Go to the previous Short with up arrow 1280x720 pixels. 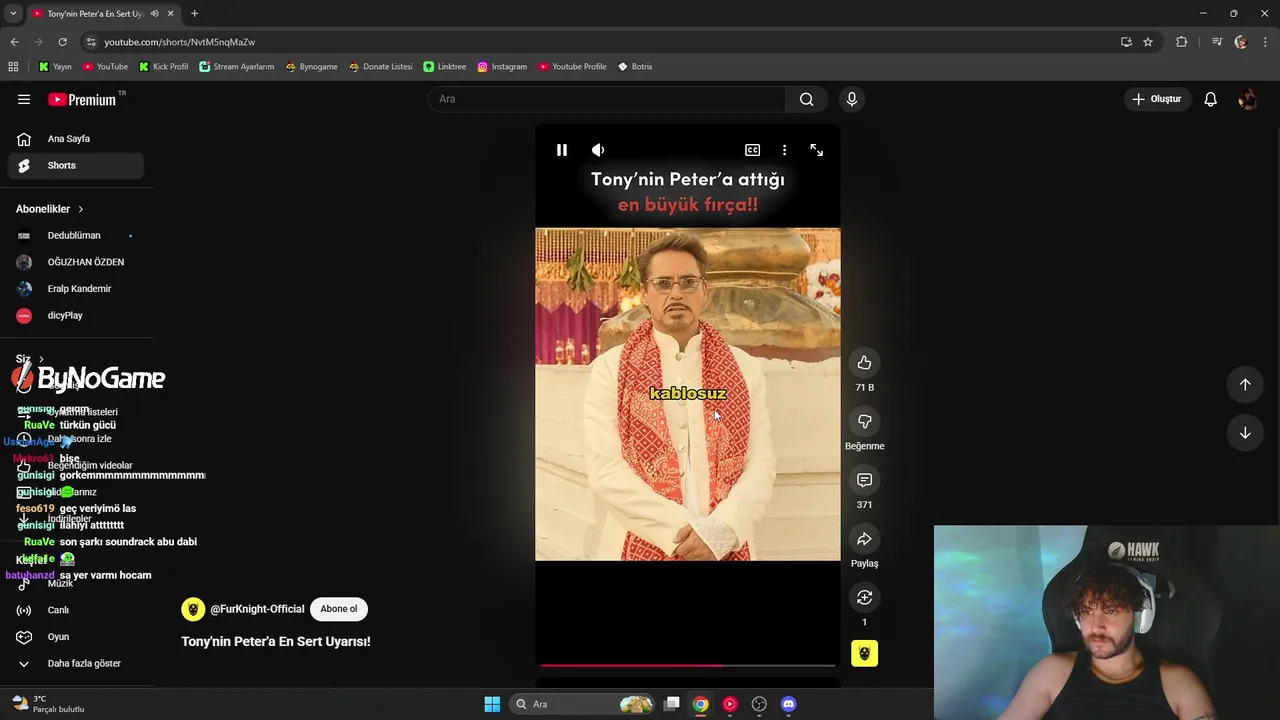[x=1245, y=384]
